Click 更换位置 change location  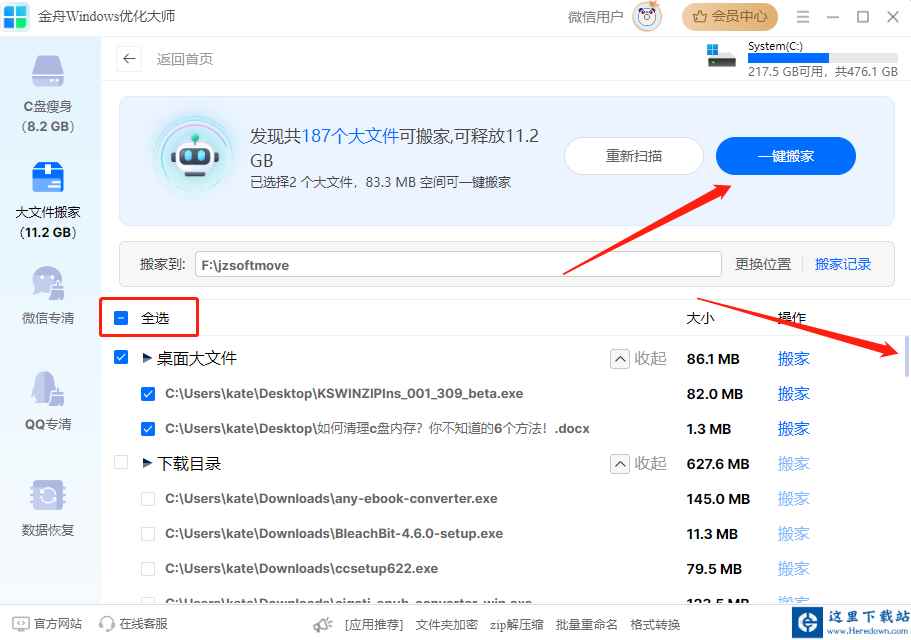pos(763,264)
